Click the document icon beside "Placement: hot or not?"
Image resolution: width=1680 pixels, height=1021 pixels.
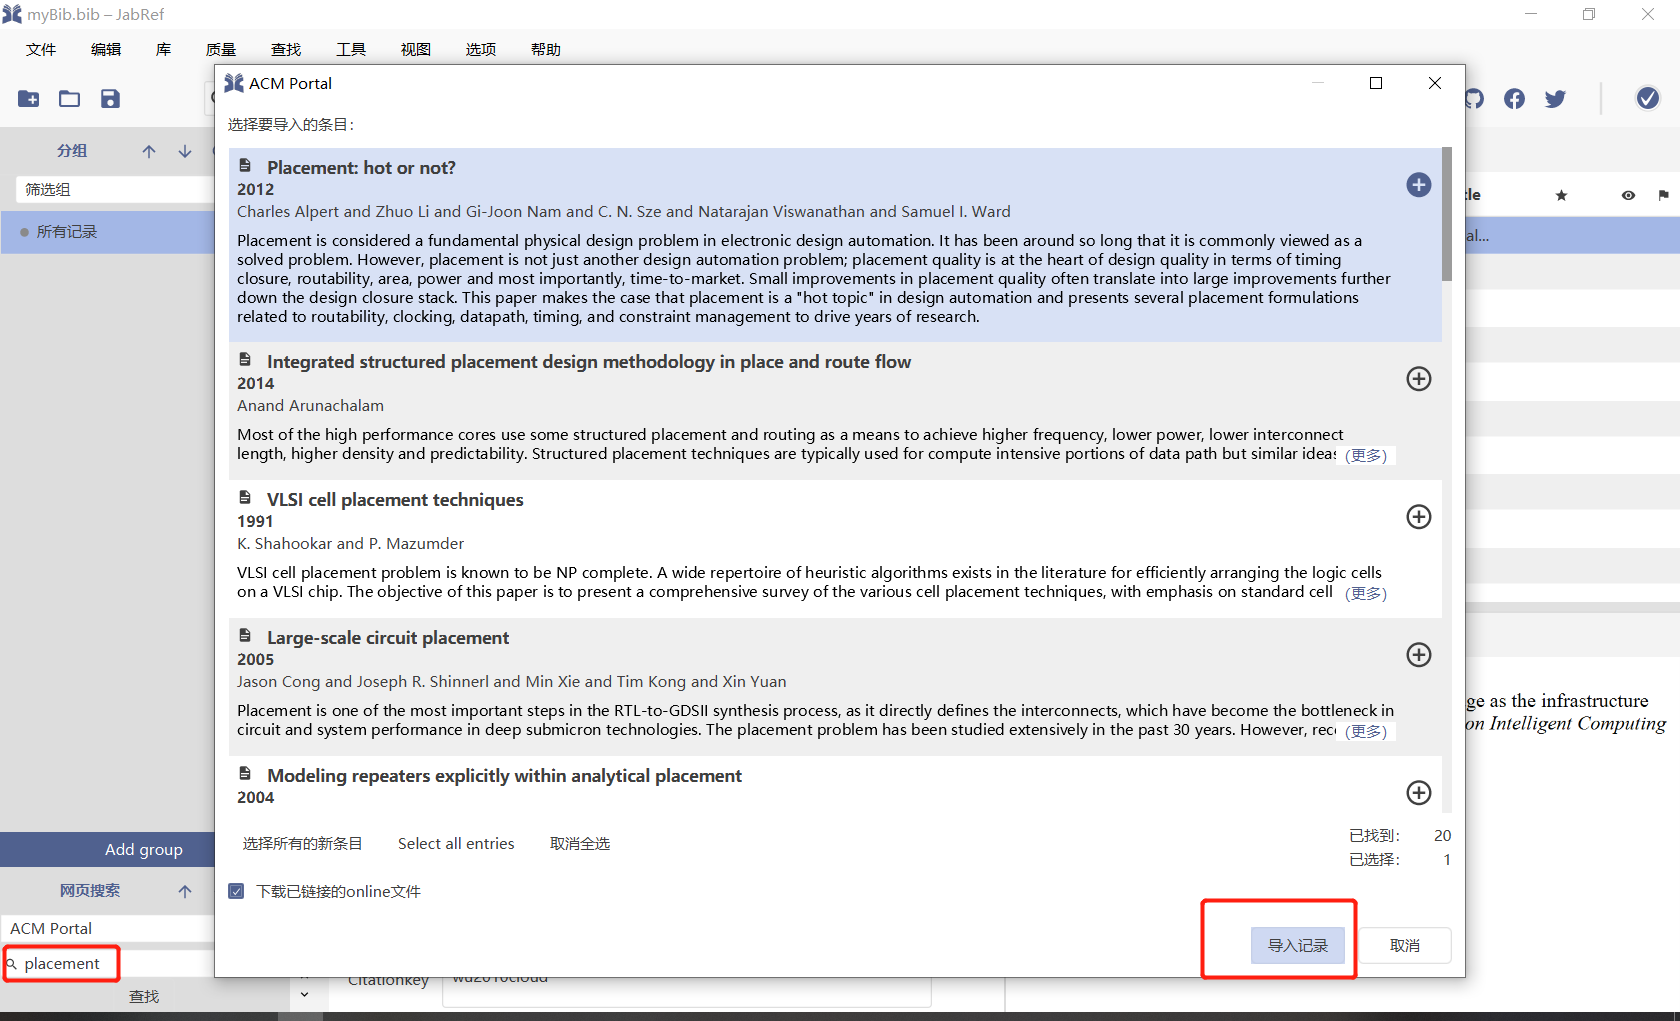point(245,166)
